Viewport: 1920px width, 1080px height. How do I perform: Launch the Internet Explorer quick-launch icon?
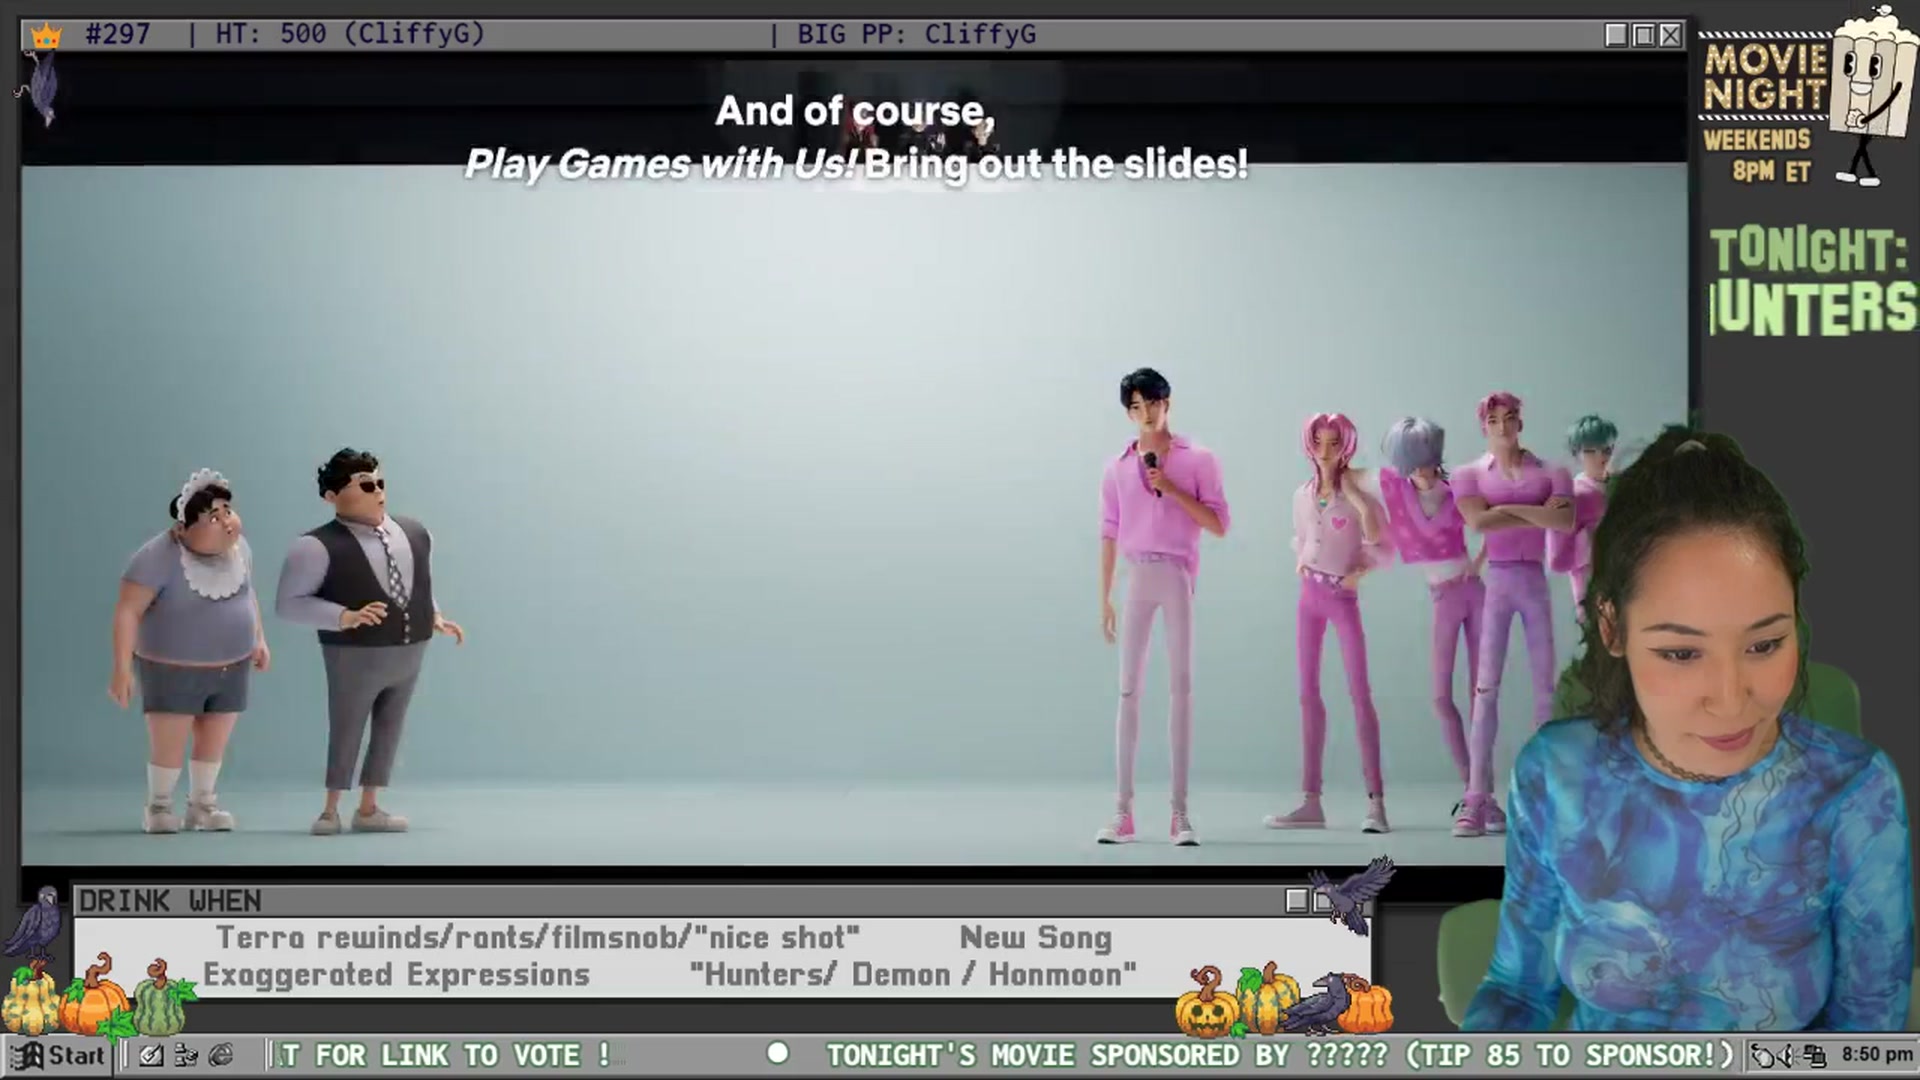pos(221,1055)
